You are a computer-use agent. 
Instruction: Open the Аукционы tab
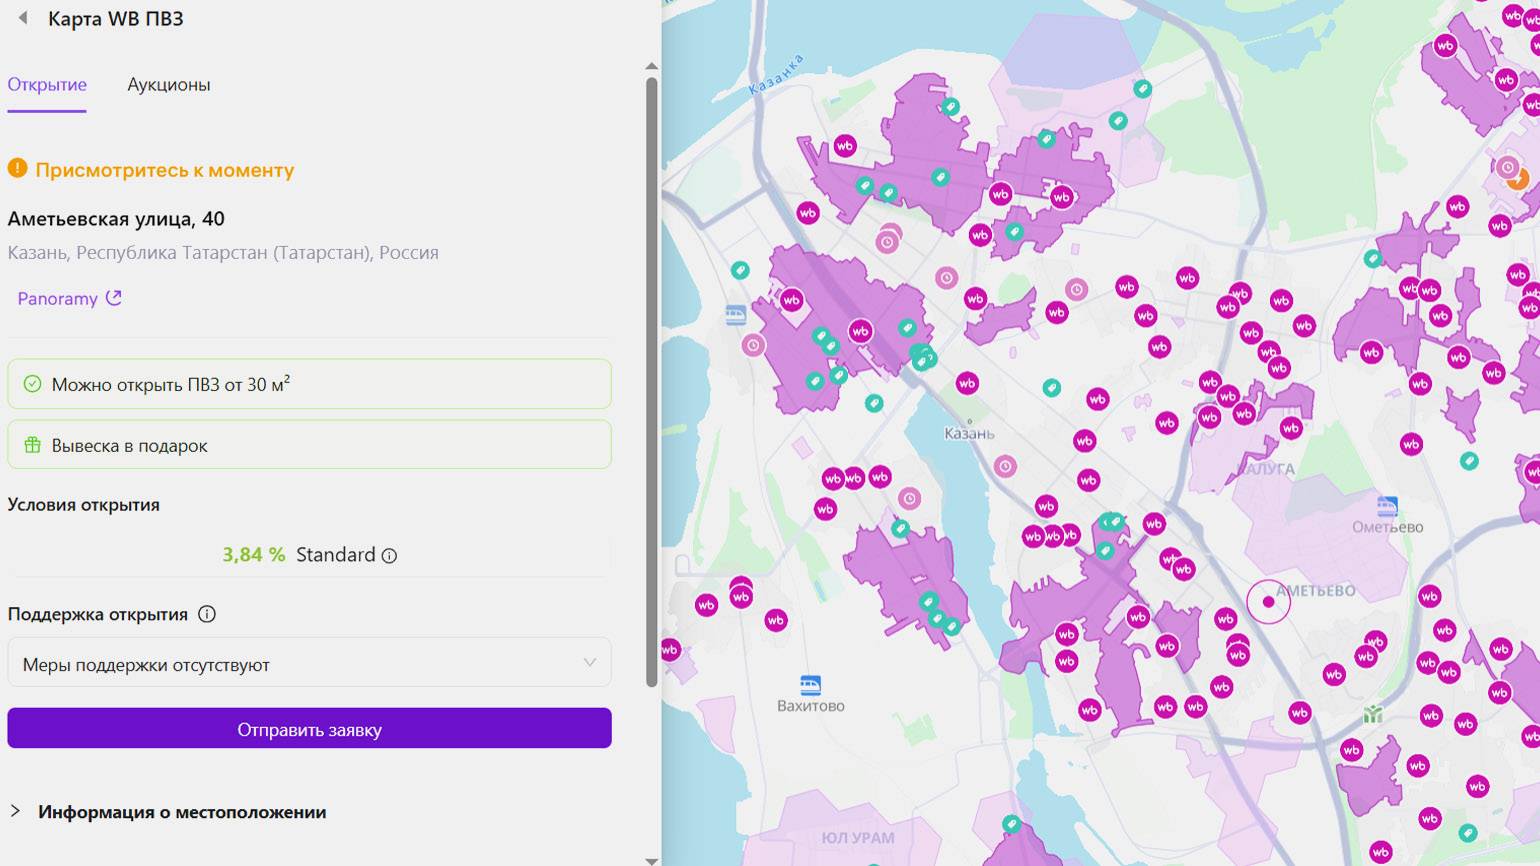coord(169,85)
